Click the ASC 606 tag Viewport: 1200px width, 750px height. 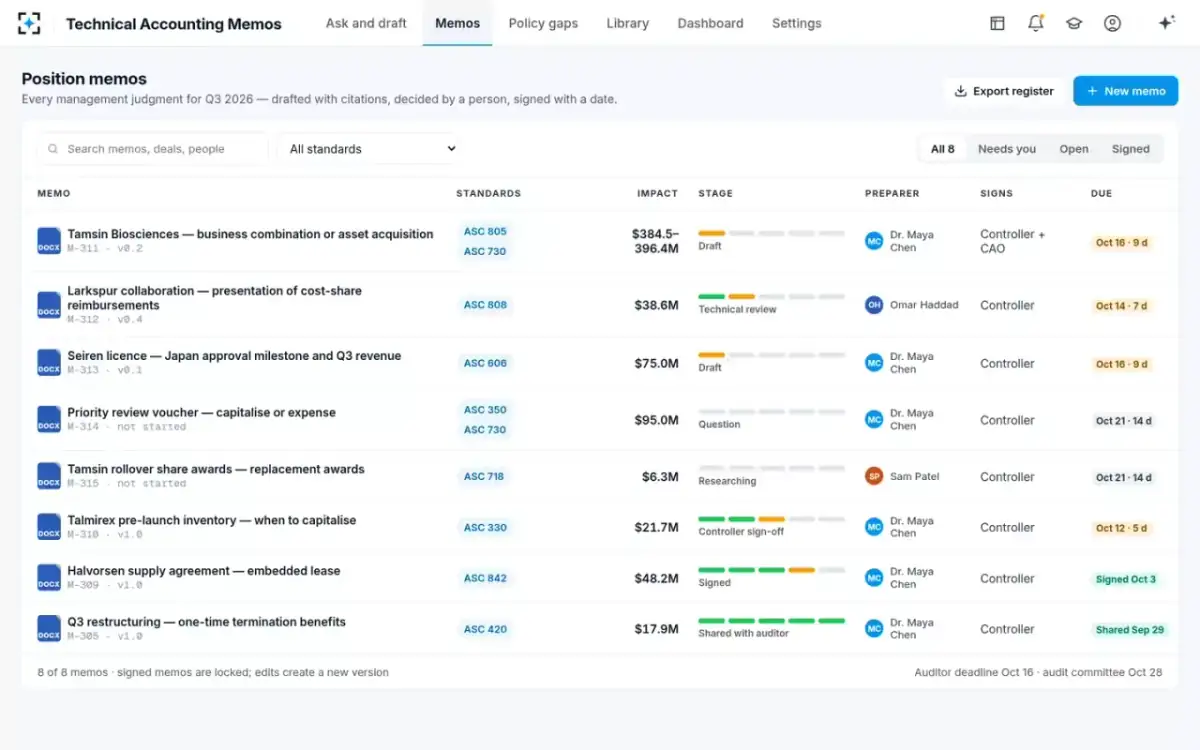(485, 363)
